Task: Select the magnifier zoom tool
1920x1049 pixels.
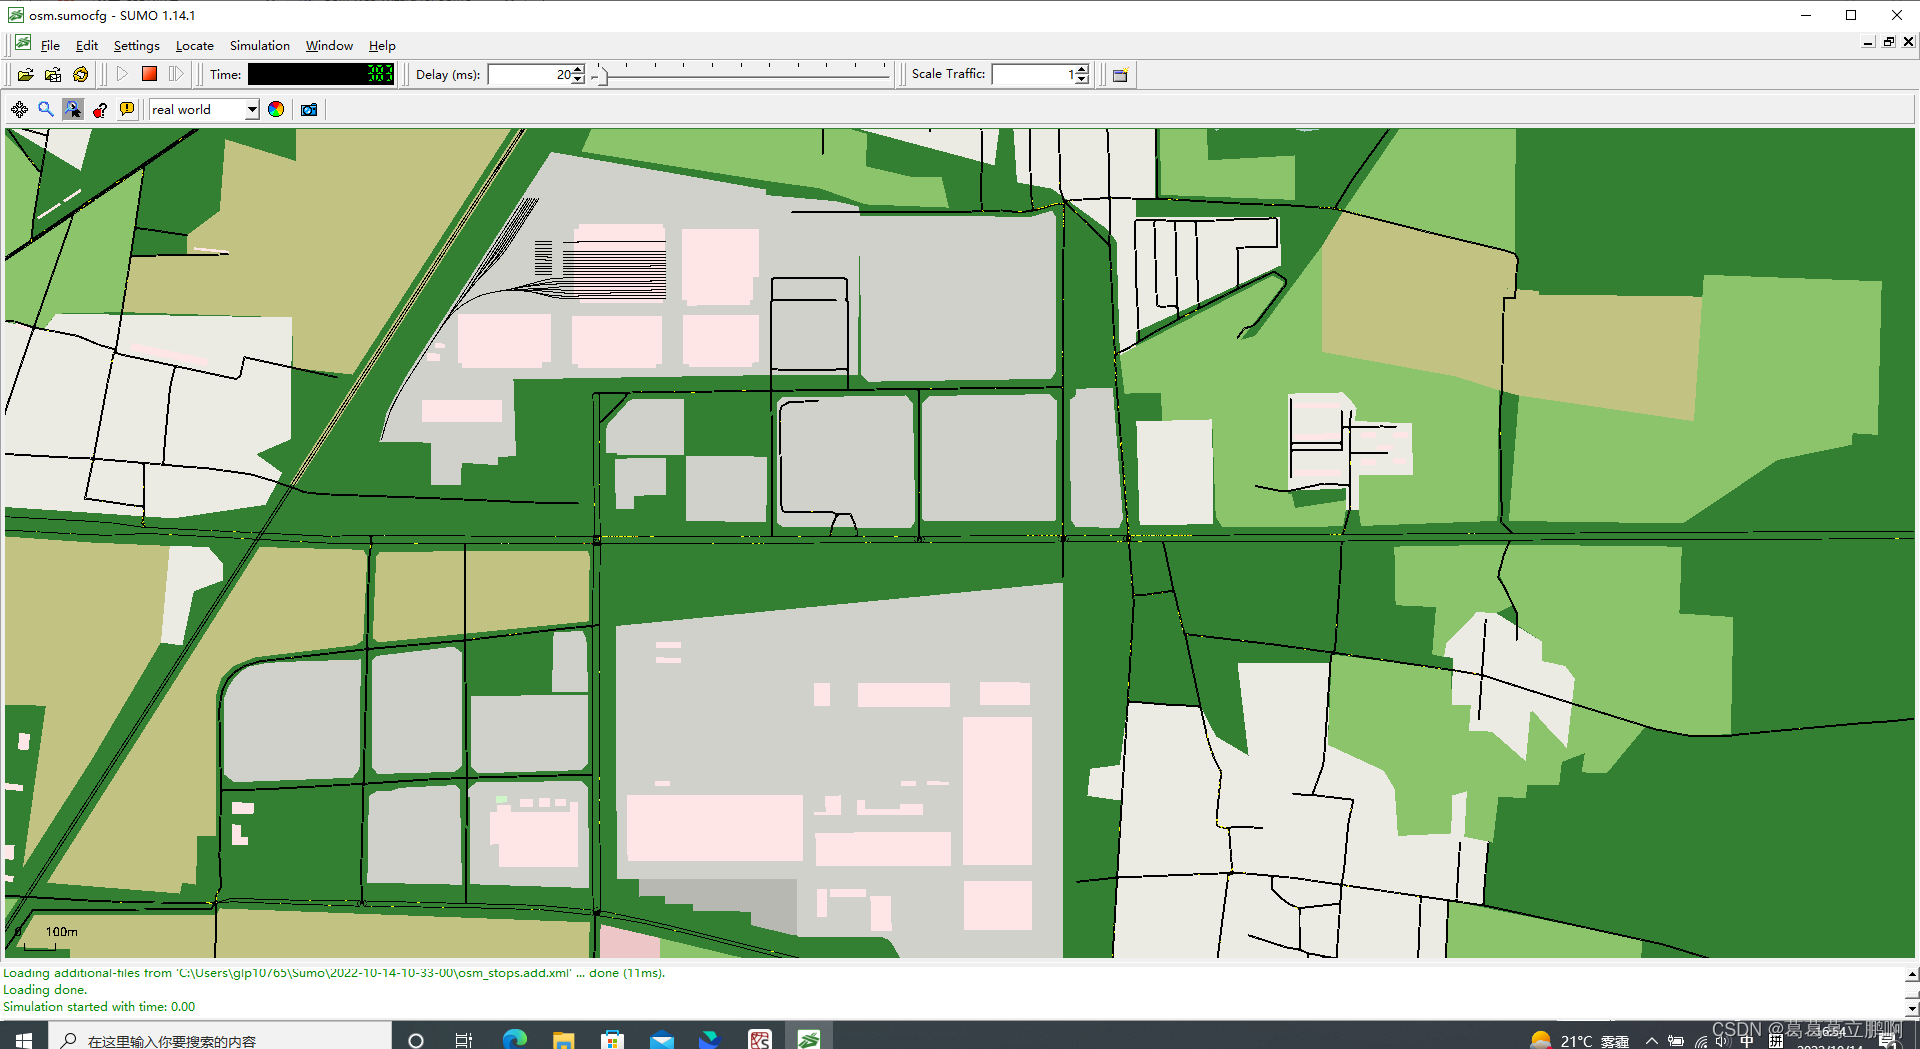Action: [x=46, y=110]
